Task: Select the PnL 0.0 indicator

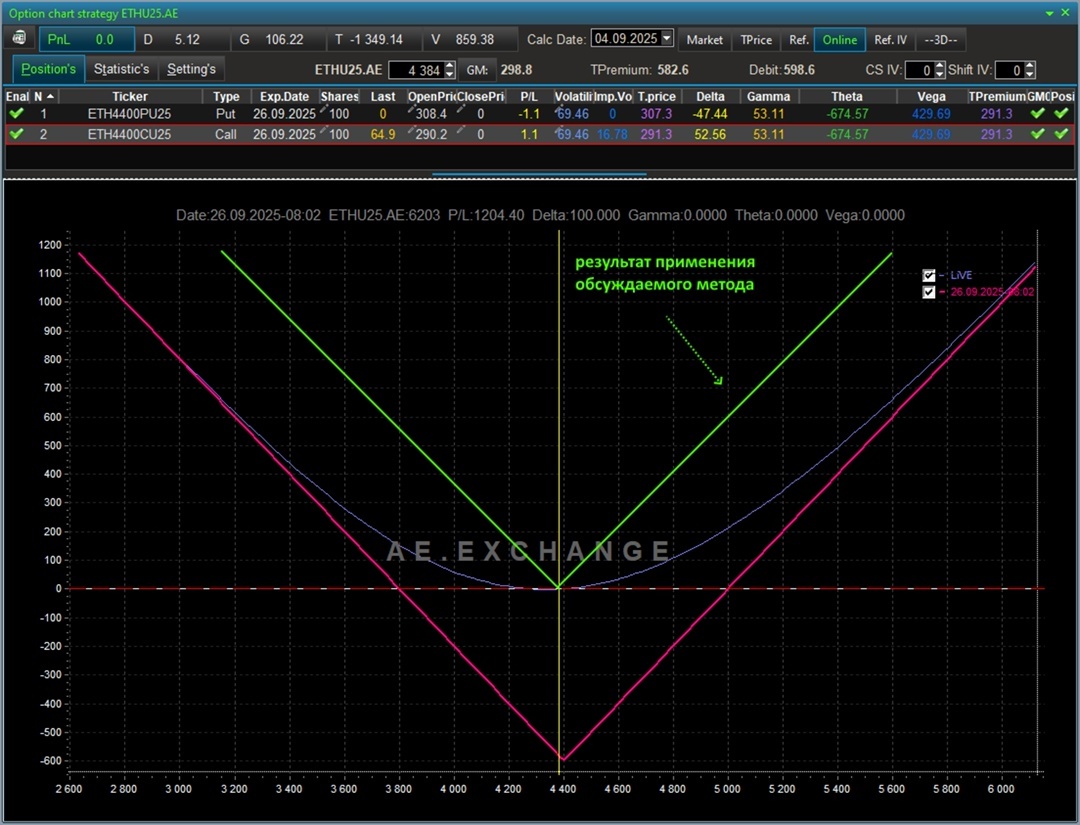Action: click(x=86, y=39)
